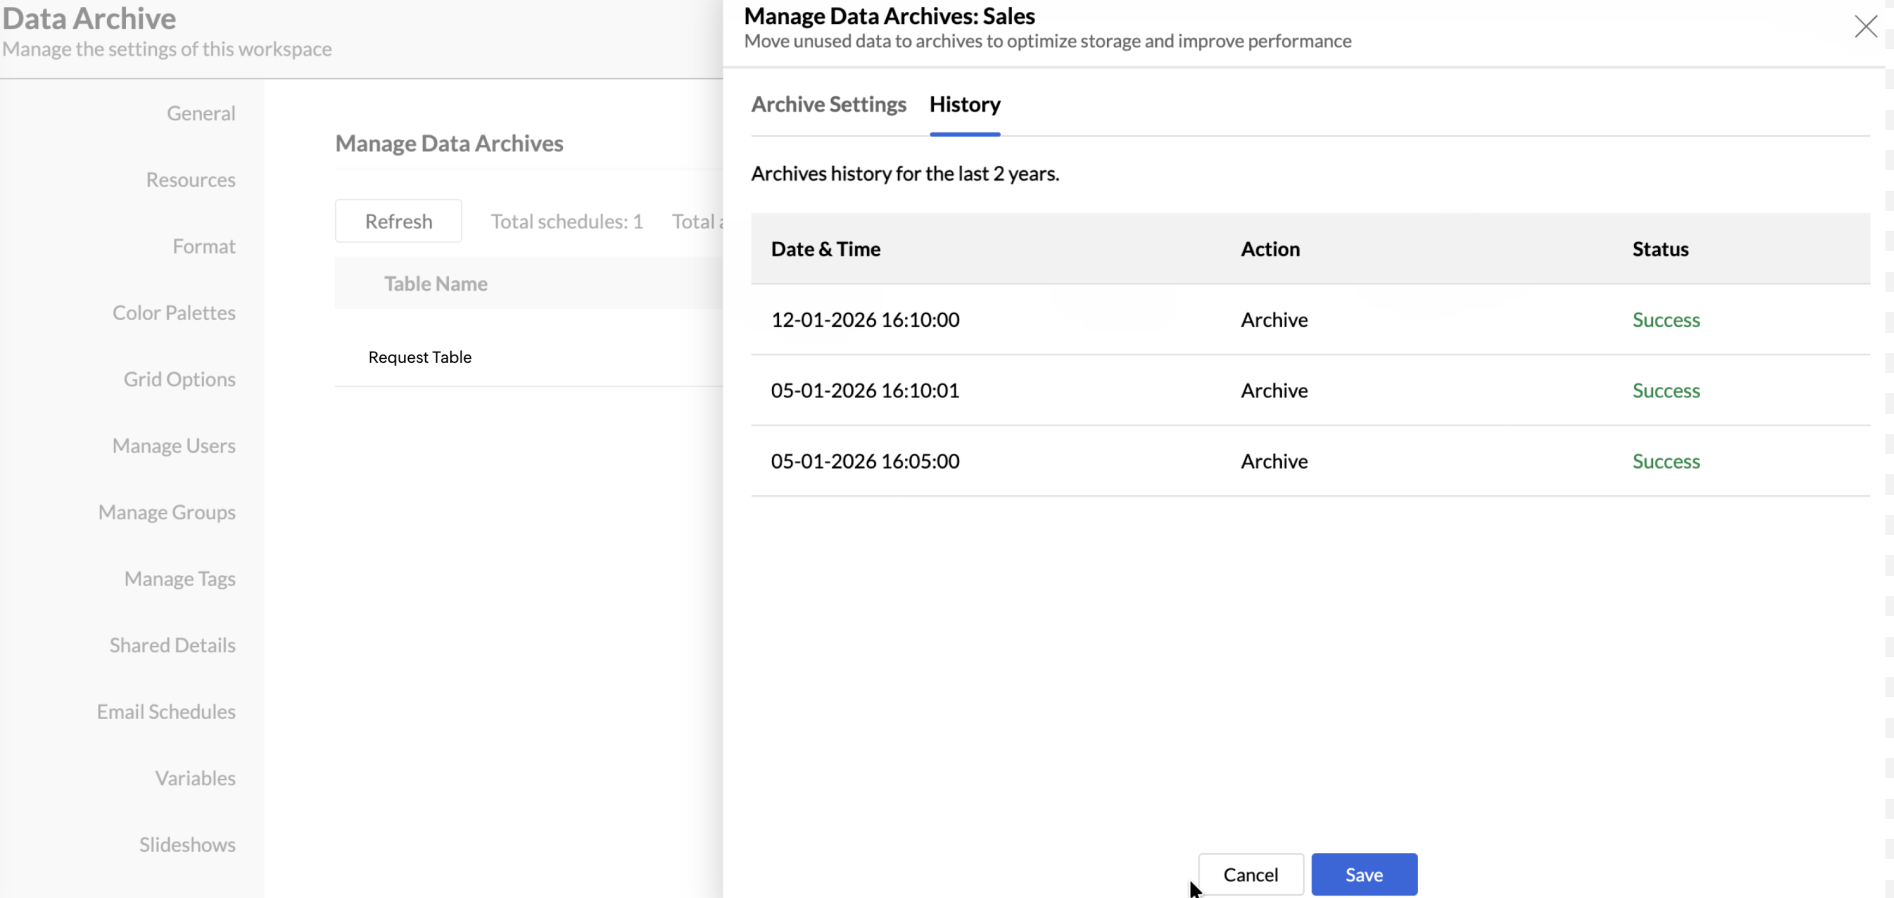This screenshot has width=1894, height=898.
Task: Open Email Schedules settings
Action: pyautogui.click(x=166, y=712)
